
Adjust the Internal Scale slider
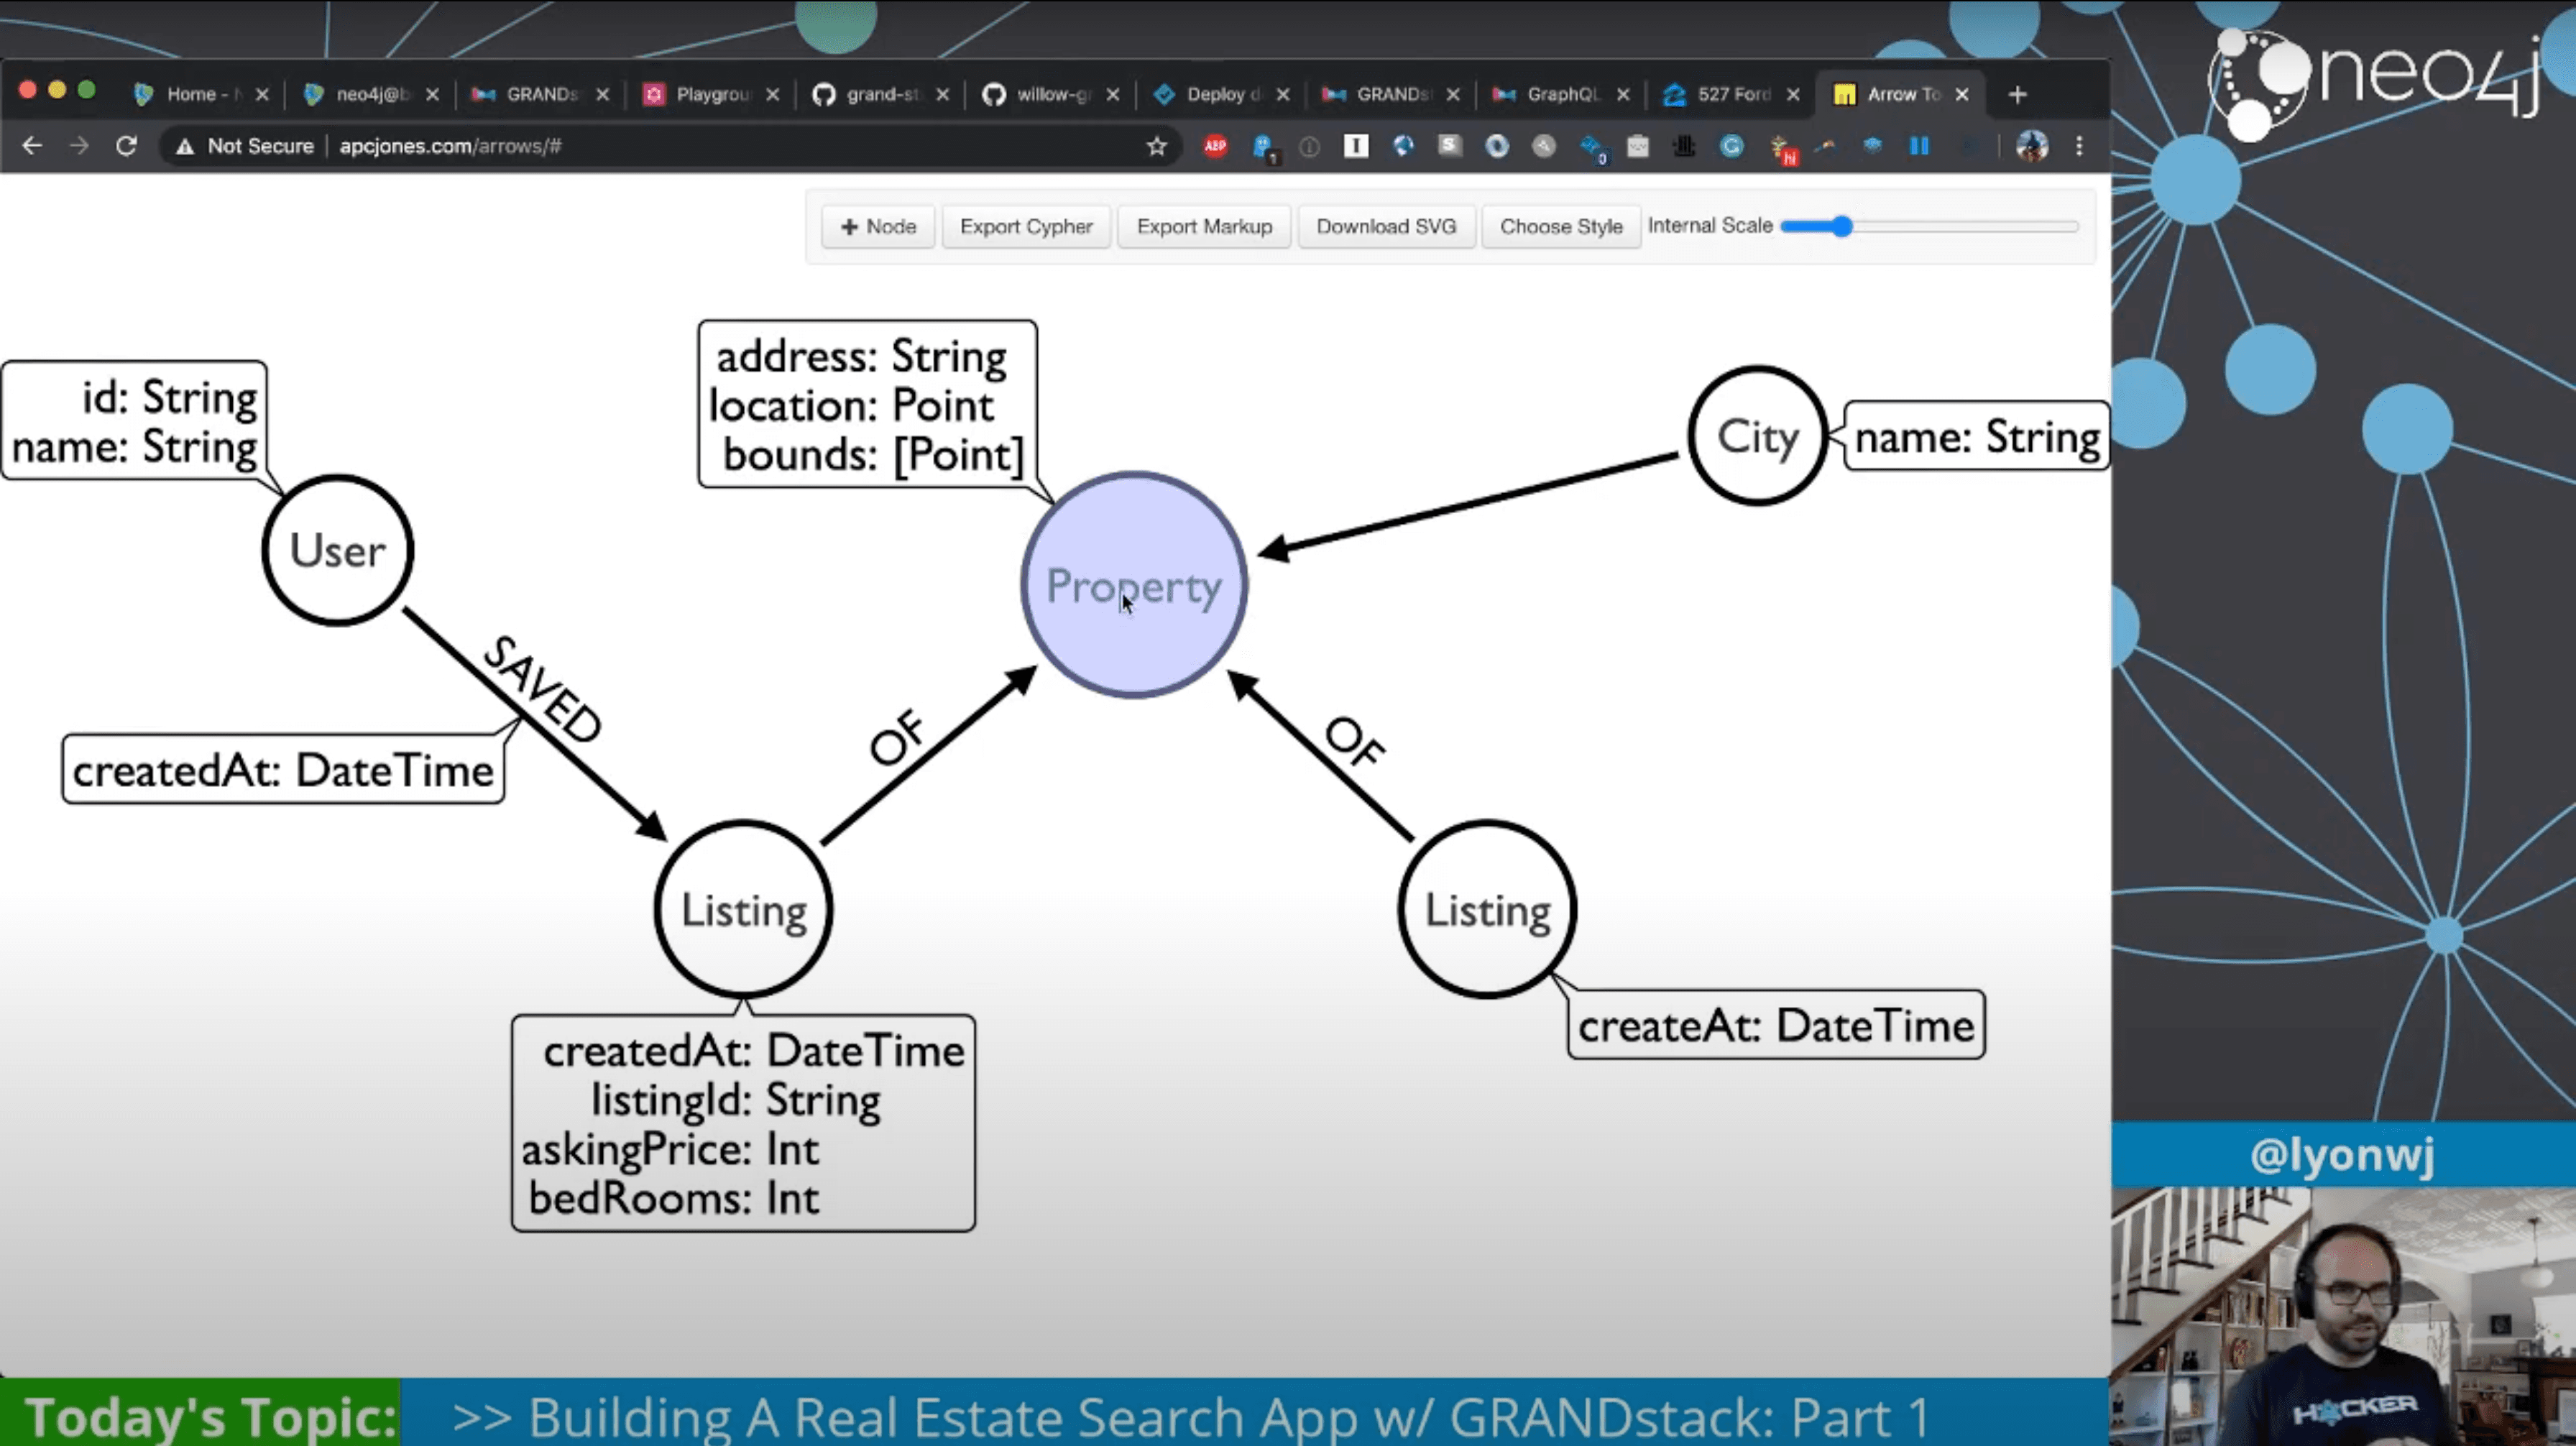click(1842, 227)
